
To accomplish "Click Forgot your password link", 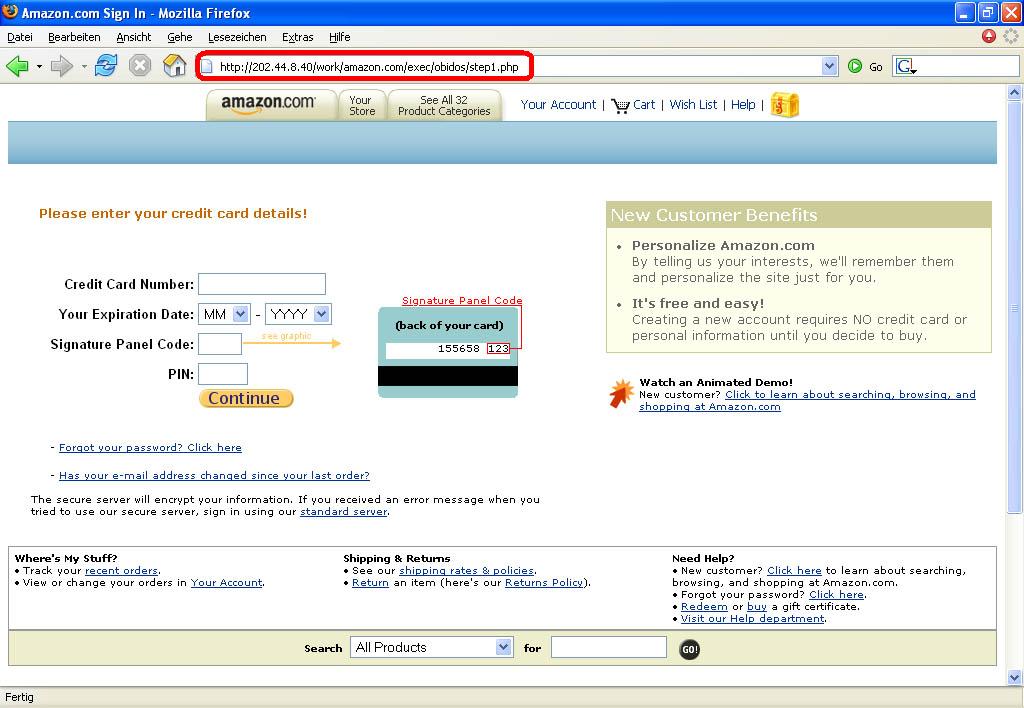I will point(150,447).
